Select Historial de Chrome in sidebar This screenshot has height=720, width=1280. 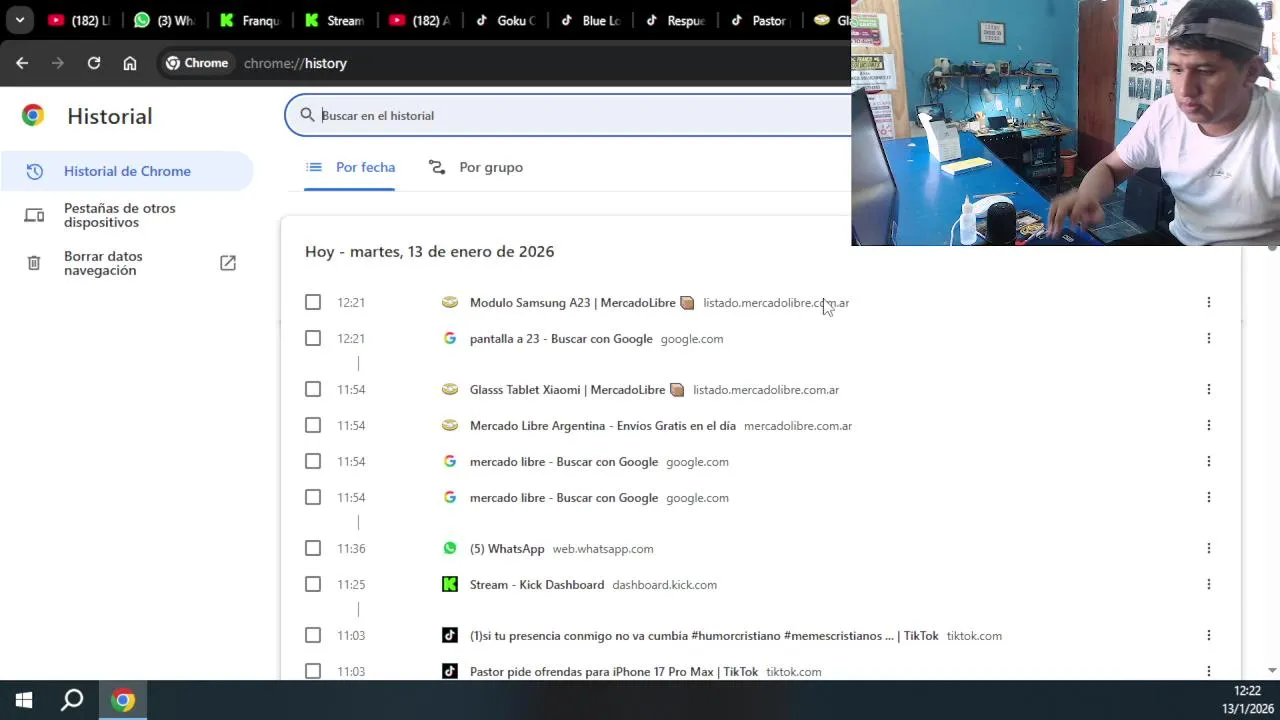click(x=127, y=171)
